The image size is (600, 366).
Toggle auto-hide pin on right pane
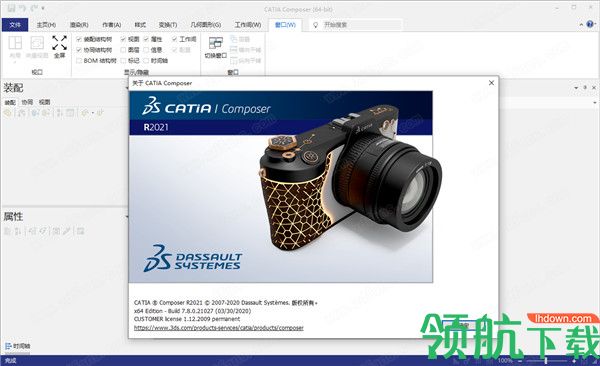click(585, 88)
